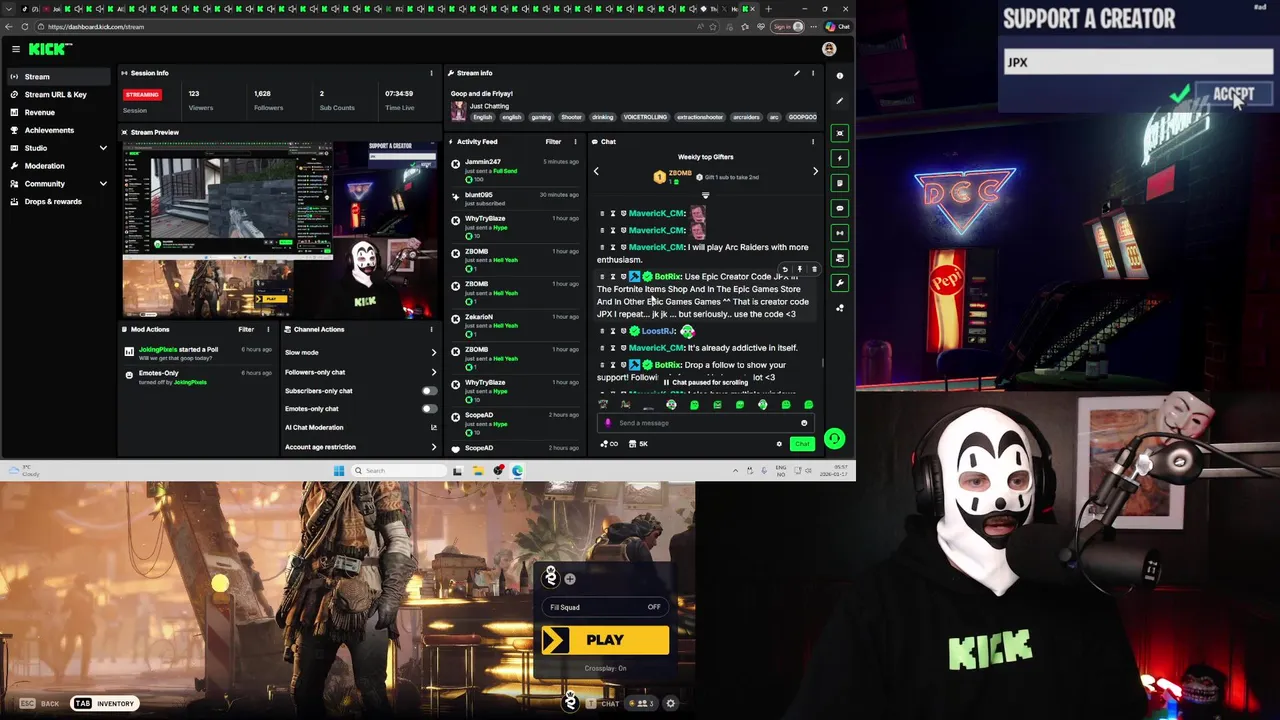Open Activity Feed options menu
Viewport: 1280px width, 720px height.
(x=575, y=142)
